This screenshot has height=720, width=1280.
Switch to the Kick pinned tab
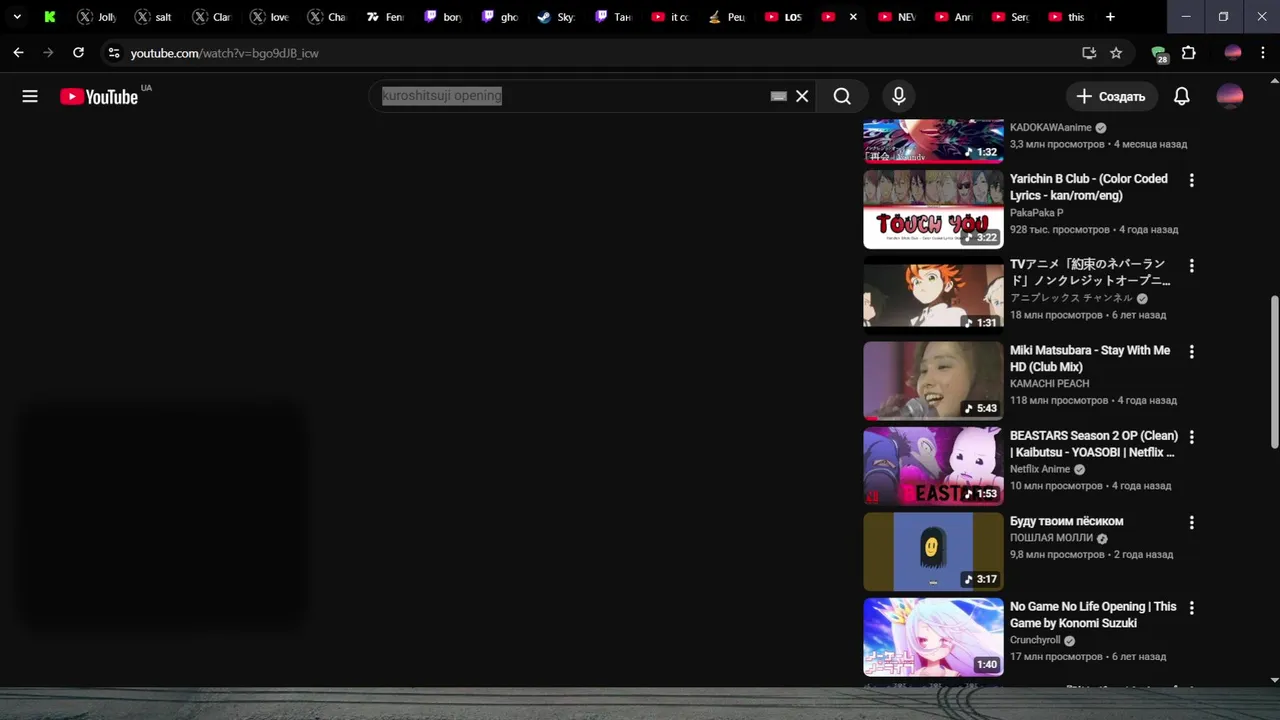(50, 17)
